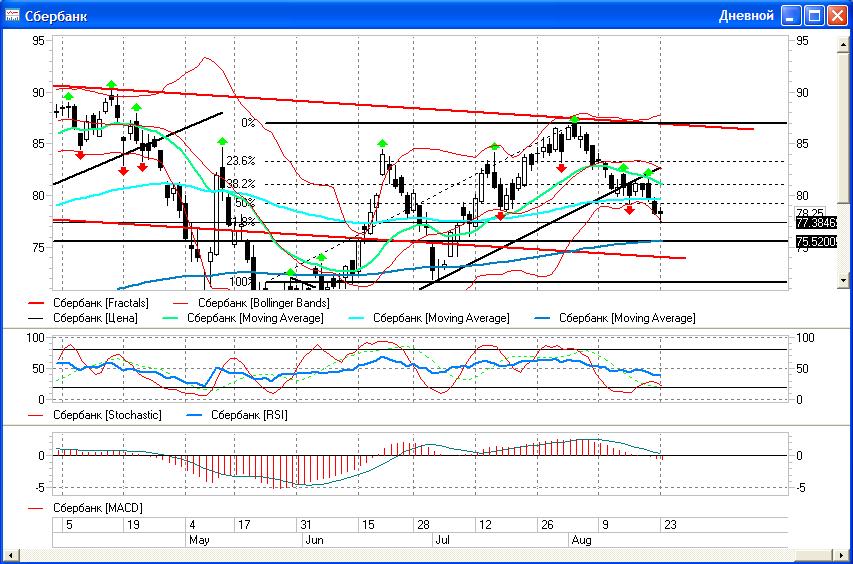Image resolution: width=853 pixels, height=564 pixels.
Task: Click the 75.5200 price marker on right axis
Action: tap(816, 241)
